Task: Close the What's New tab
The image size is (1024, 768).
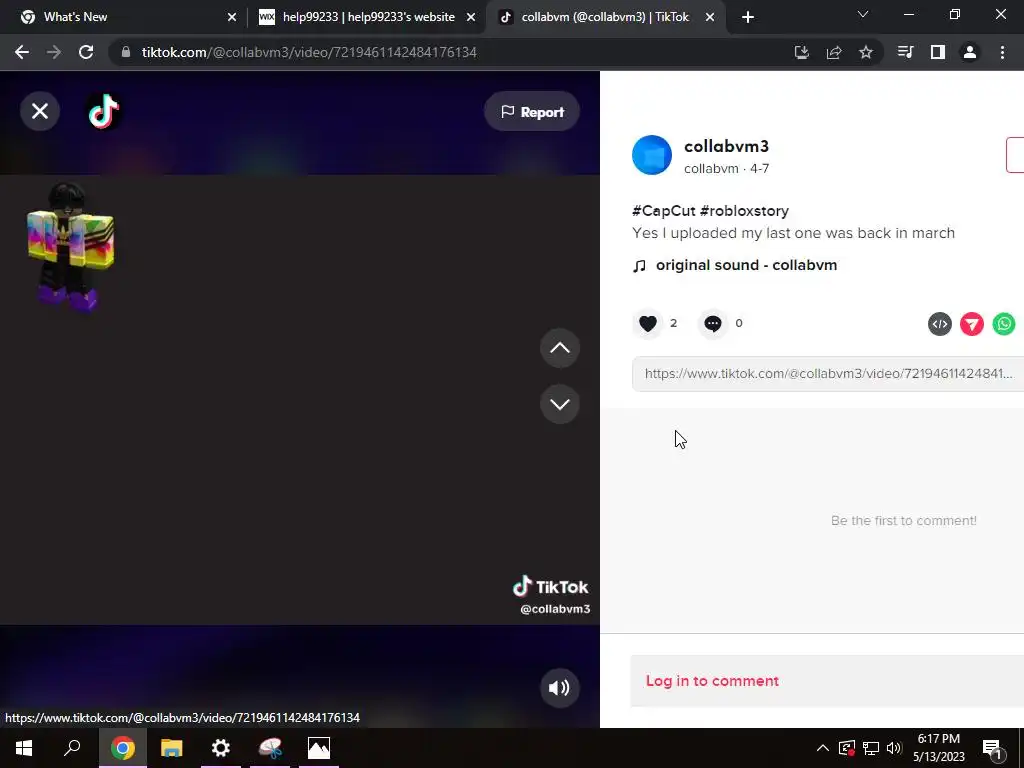Action: [232, 17]
